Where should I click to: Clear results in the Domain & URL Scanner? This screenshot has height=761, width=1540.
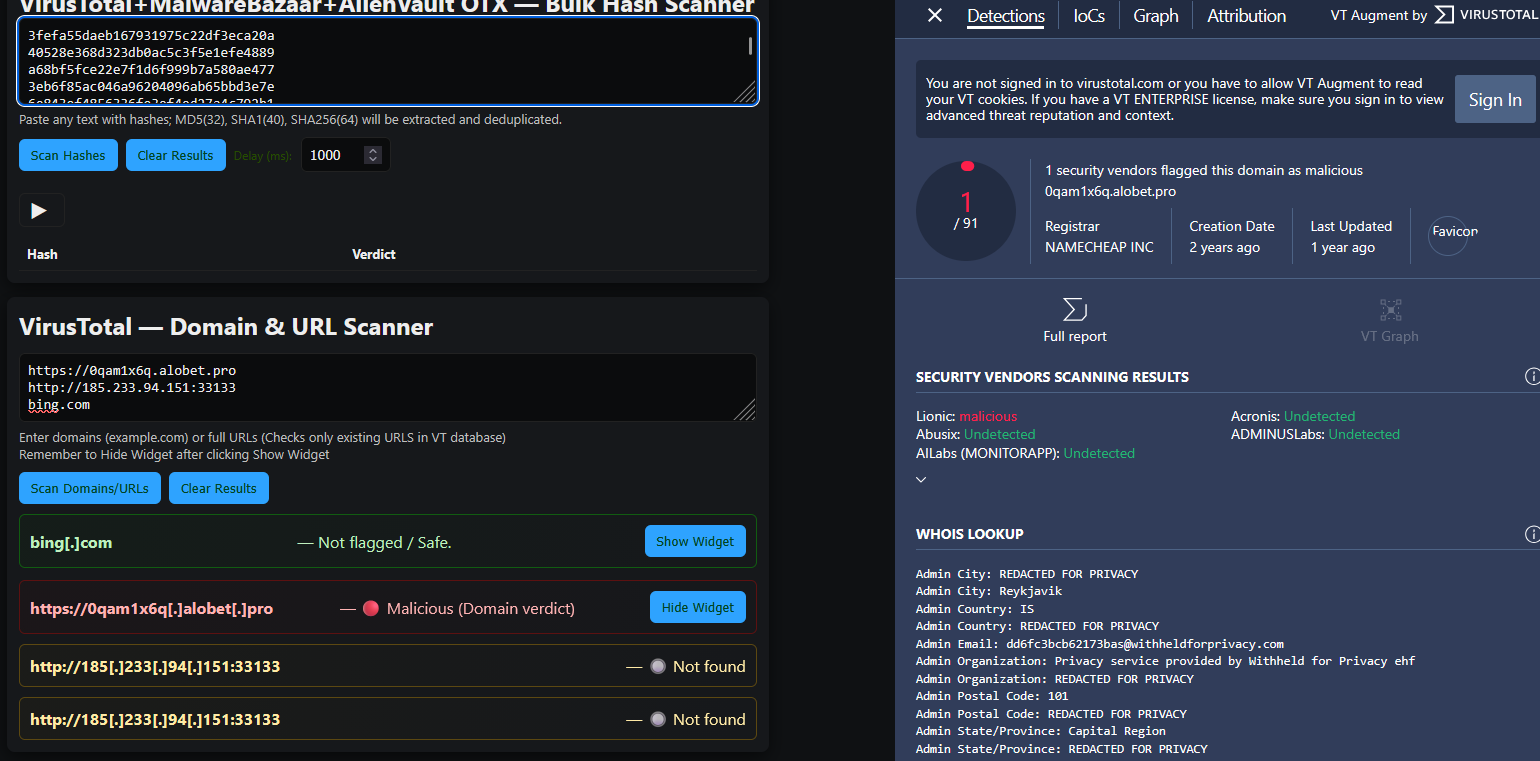[218, 488]
